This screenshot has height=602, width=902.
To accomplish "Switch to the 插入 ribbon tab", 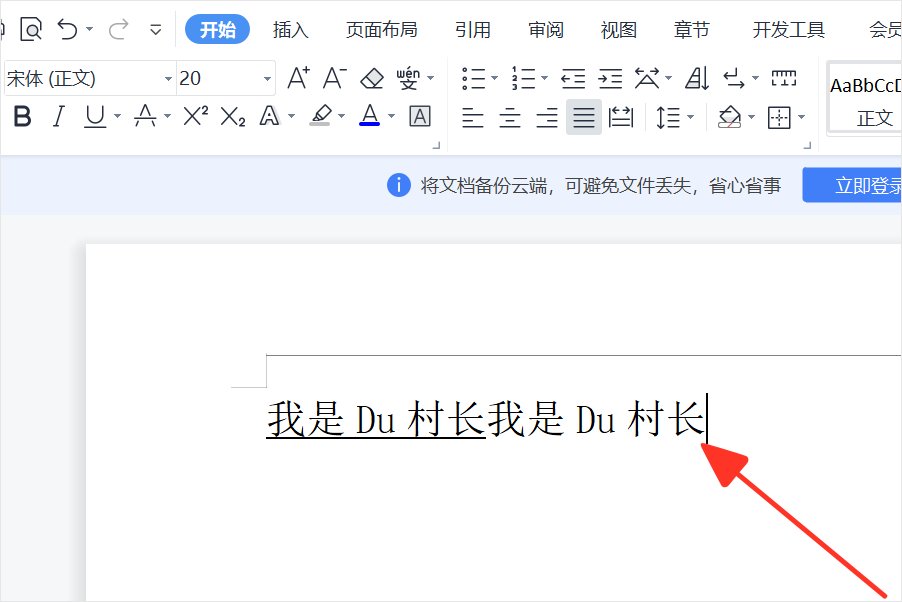I will coord(290,30).
